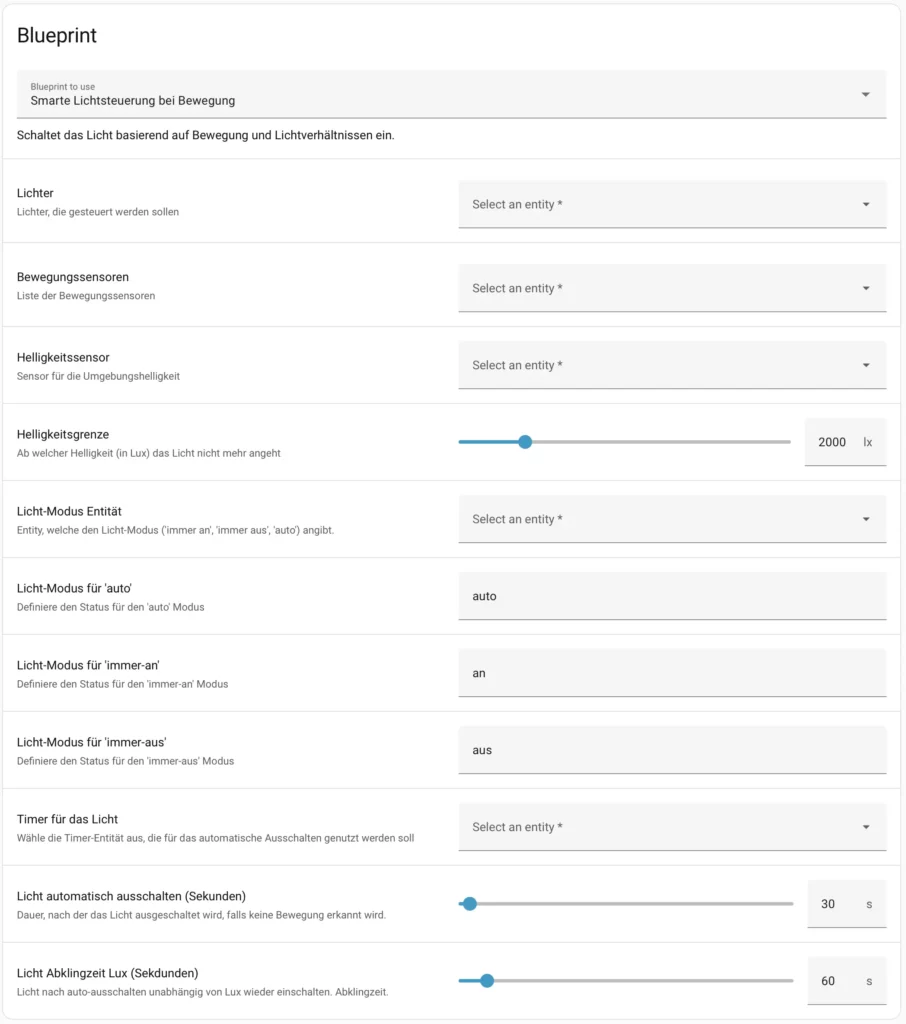The image size is (906, 1024).
Task: Focus the 'immer-an' mode text field
Action: point(672,673)
